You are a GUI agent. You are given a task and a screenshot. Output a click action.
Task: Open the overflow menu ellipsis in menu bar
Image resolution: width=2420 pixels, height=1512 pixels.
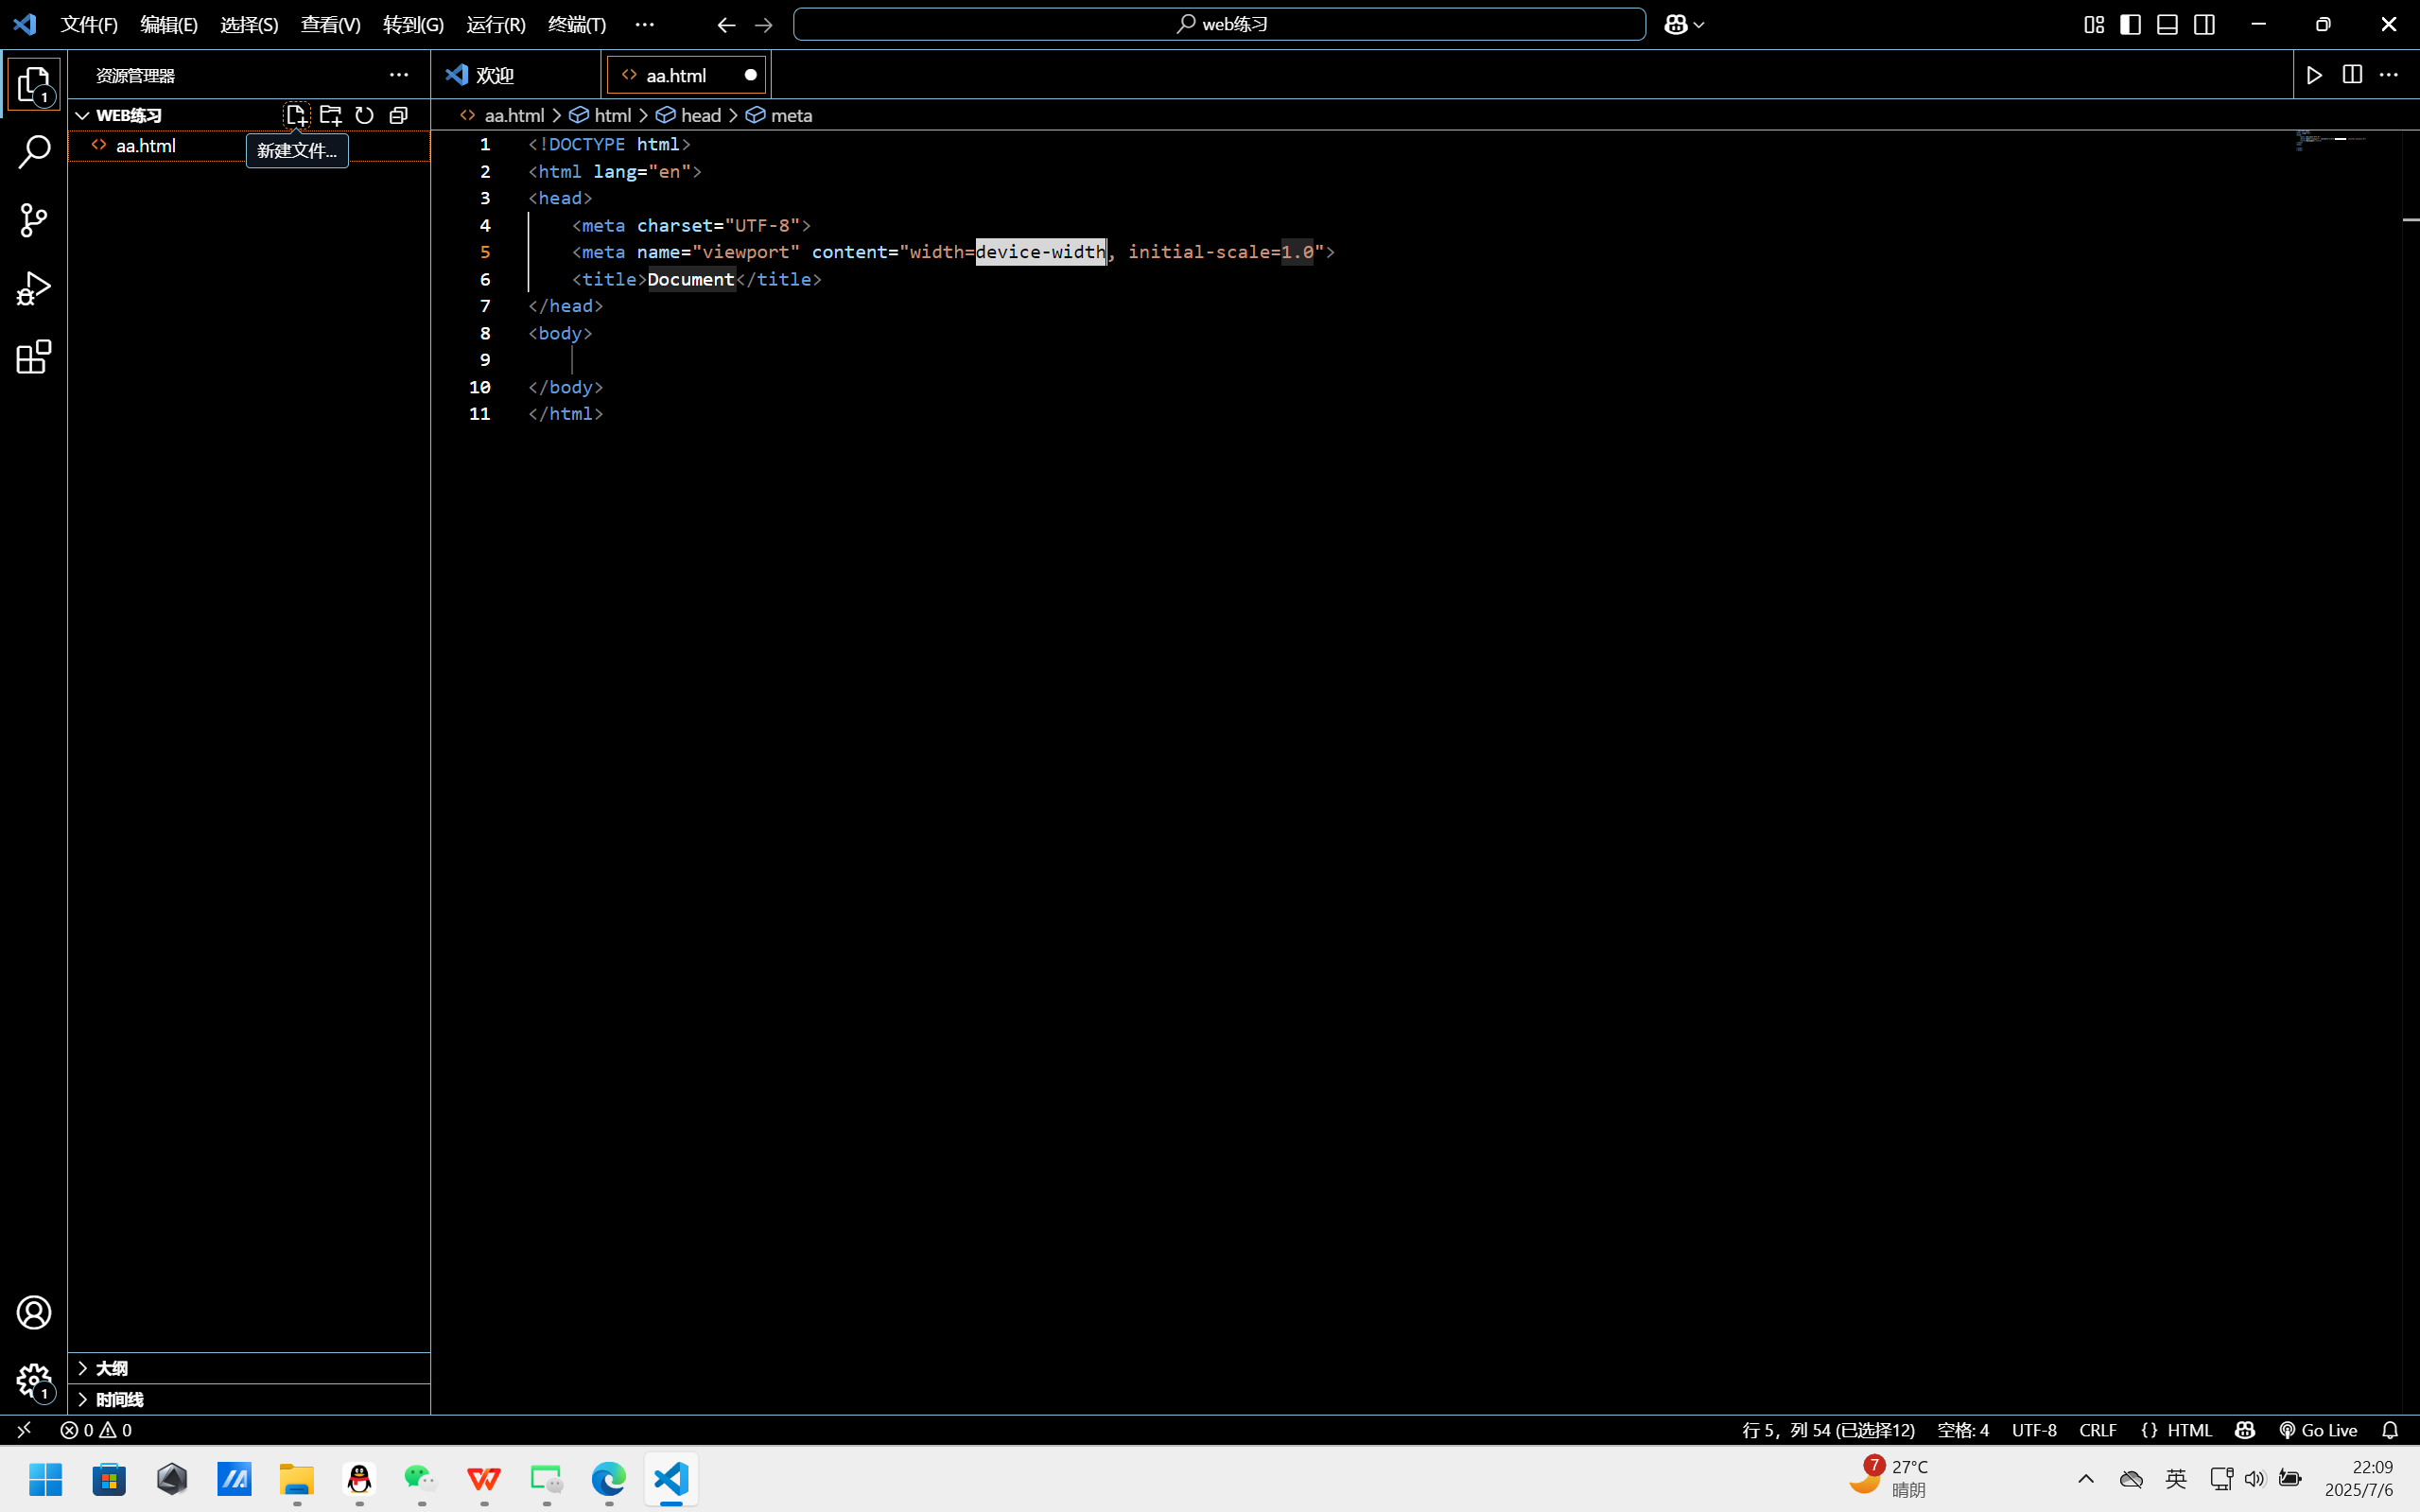645,25
